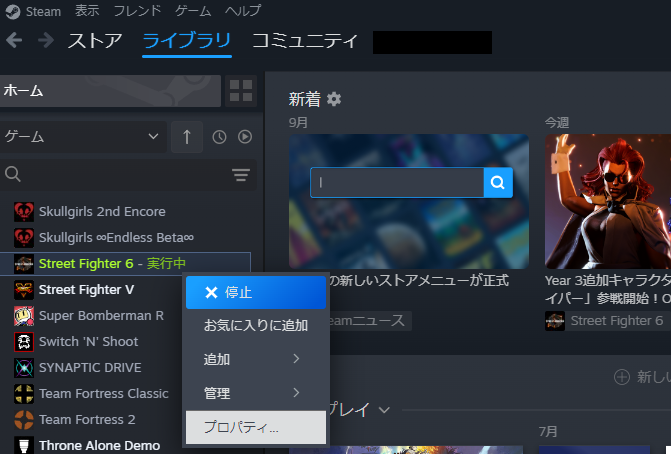
Task: Switch to the ライブラリ tab
Action: click(x=187, y=41)
